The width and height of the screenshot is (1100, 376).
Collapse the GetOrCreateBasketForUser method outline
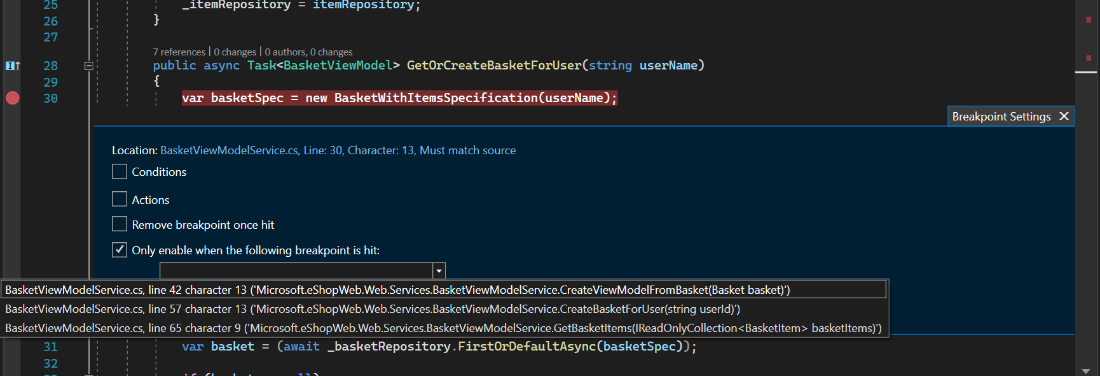pos(89,66)
